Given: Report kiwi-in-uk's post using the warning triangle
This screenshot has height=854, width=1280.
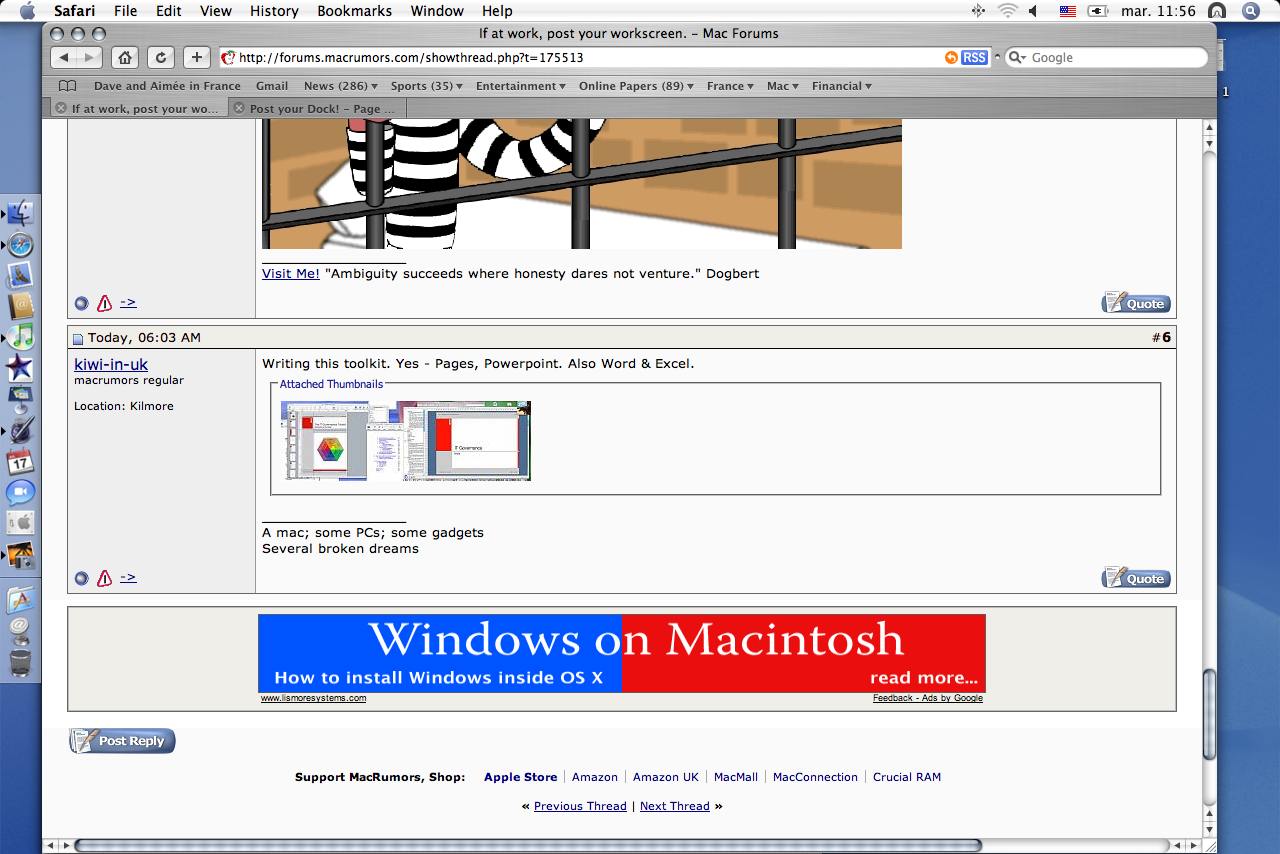Looking at the screenshot, I should [104, 578].
